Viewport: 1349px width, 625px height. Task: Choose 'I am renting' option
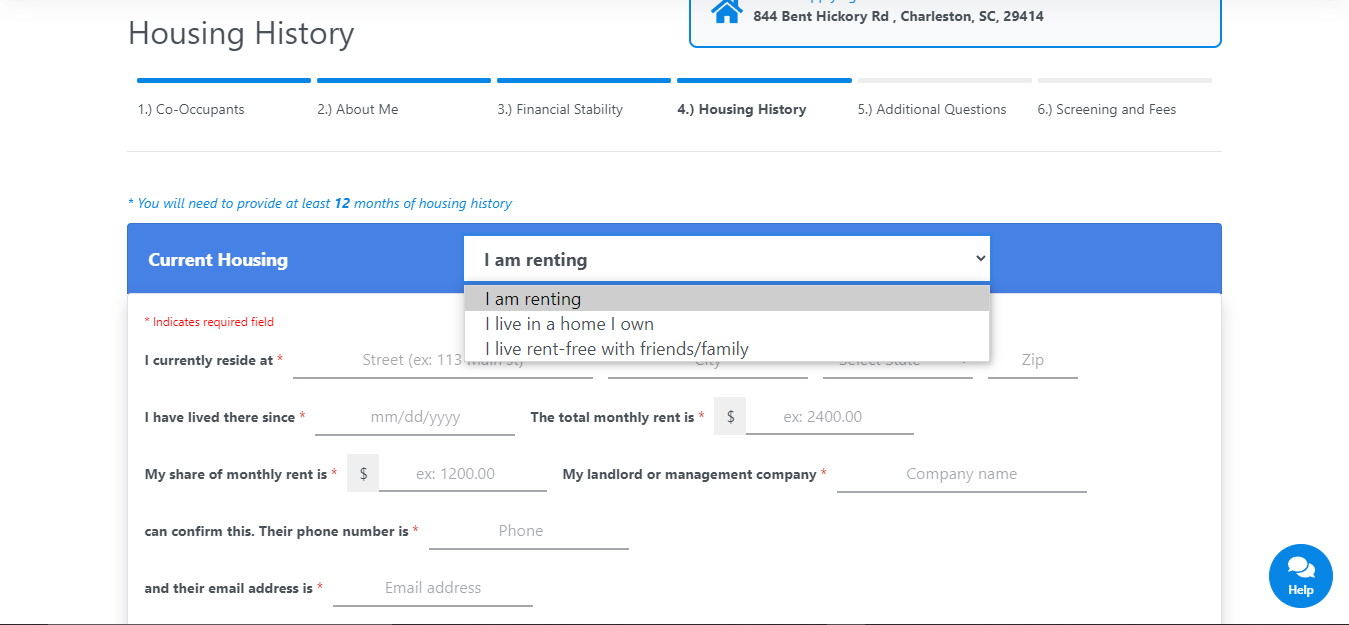click(x=727, y=299)
